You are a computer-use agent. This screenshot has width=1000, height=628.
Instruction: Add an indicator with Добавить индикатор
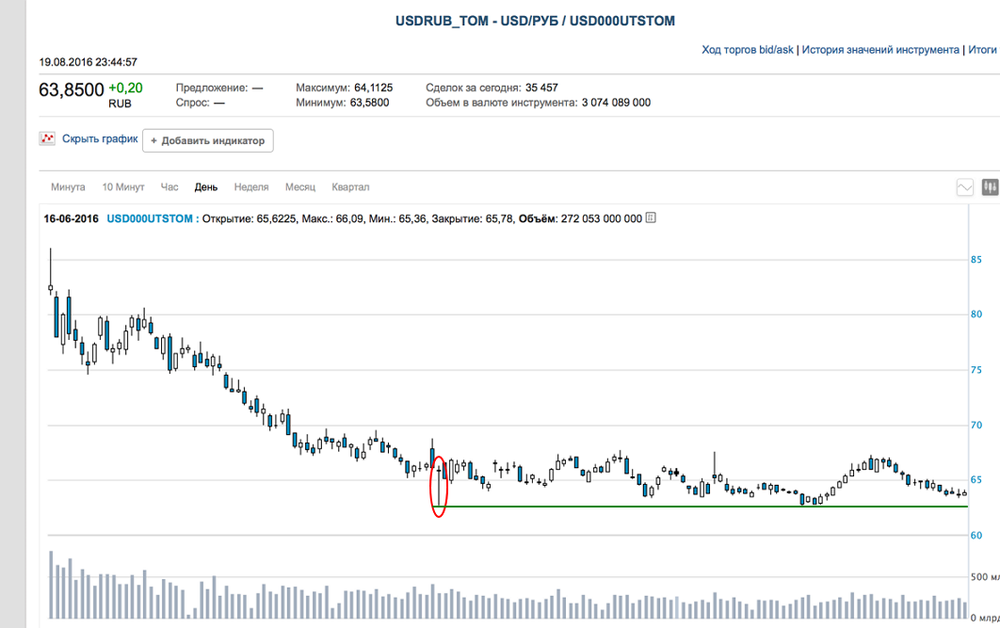tap(208, 141)
